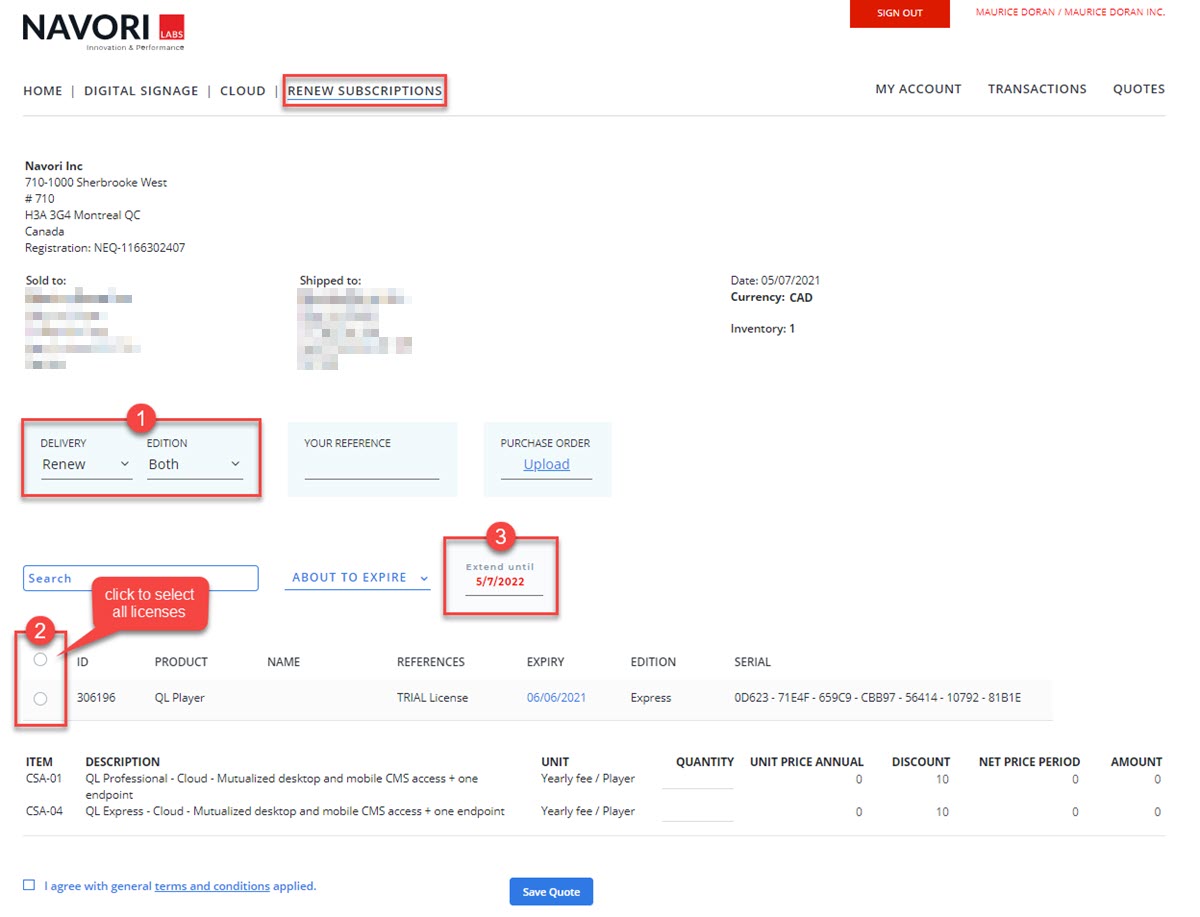Click the Express edition cell
The height and width of the screenshot is (917, 1200).
[x=651, y=698]
